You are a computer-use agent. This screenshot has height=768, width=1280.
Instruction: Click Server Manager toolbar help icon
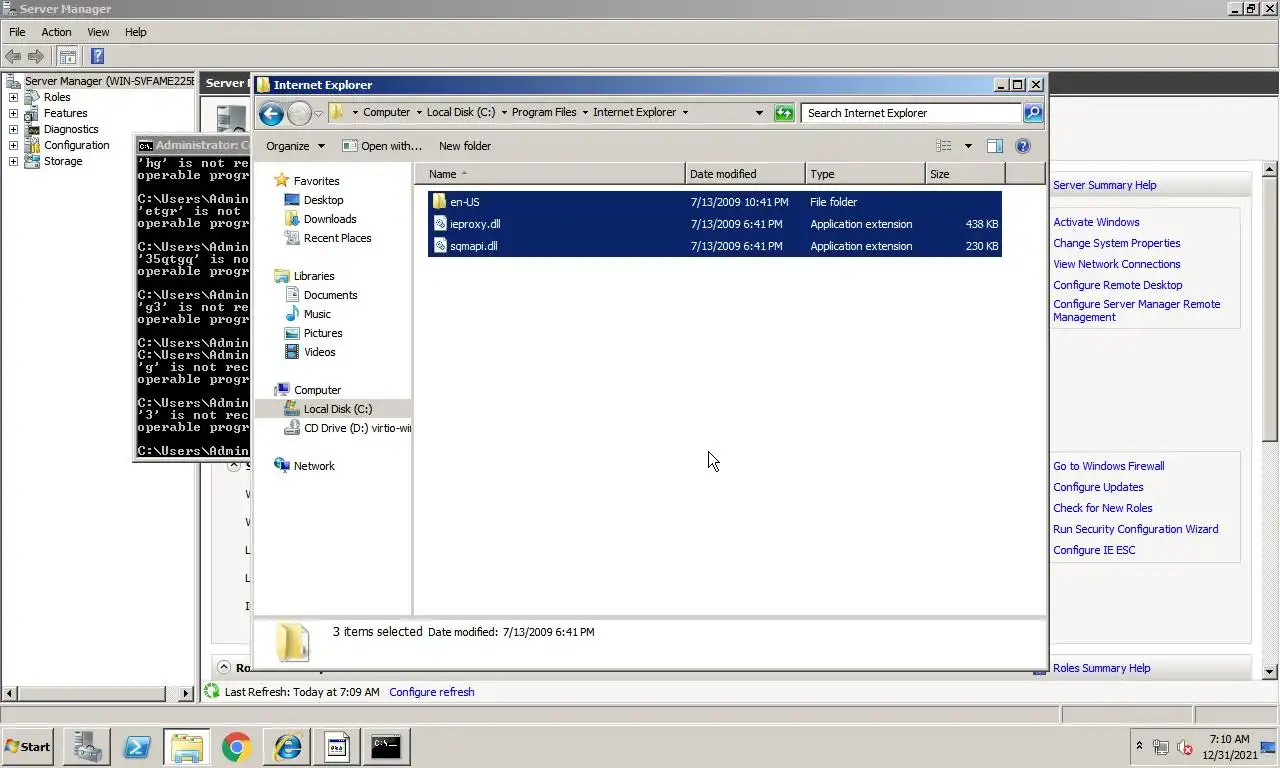[x=97, y=57]
